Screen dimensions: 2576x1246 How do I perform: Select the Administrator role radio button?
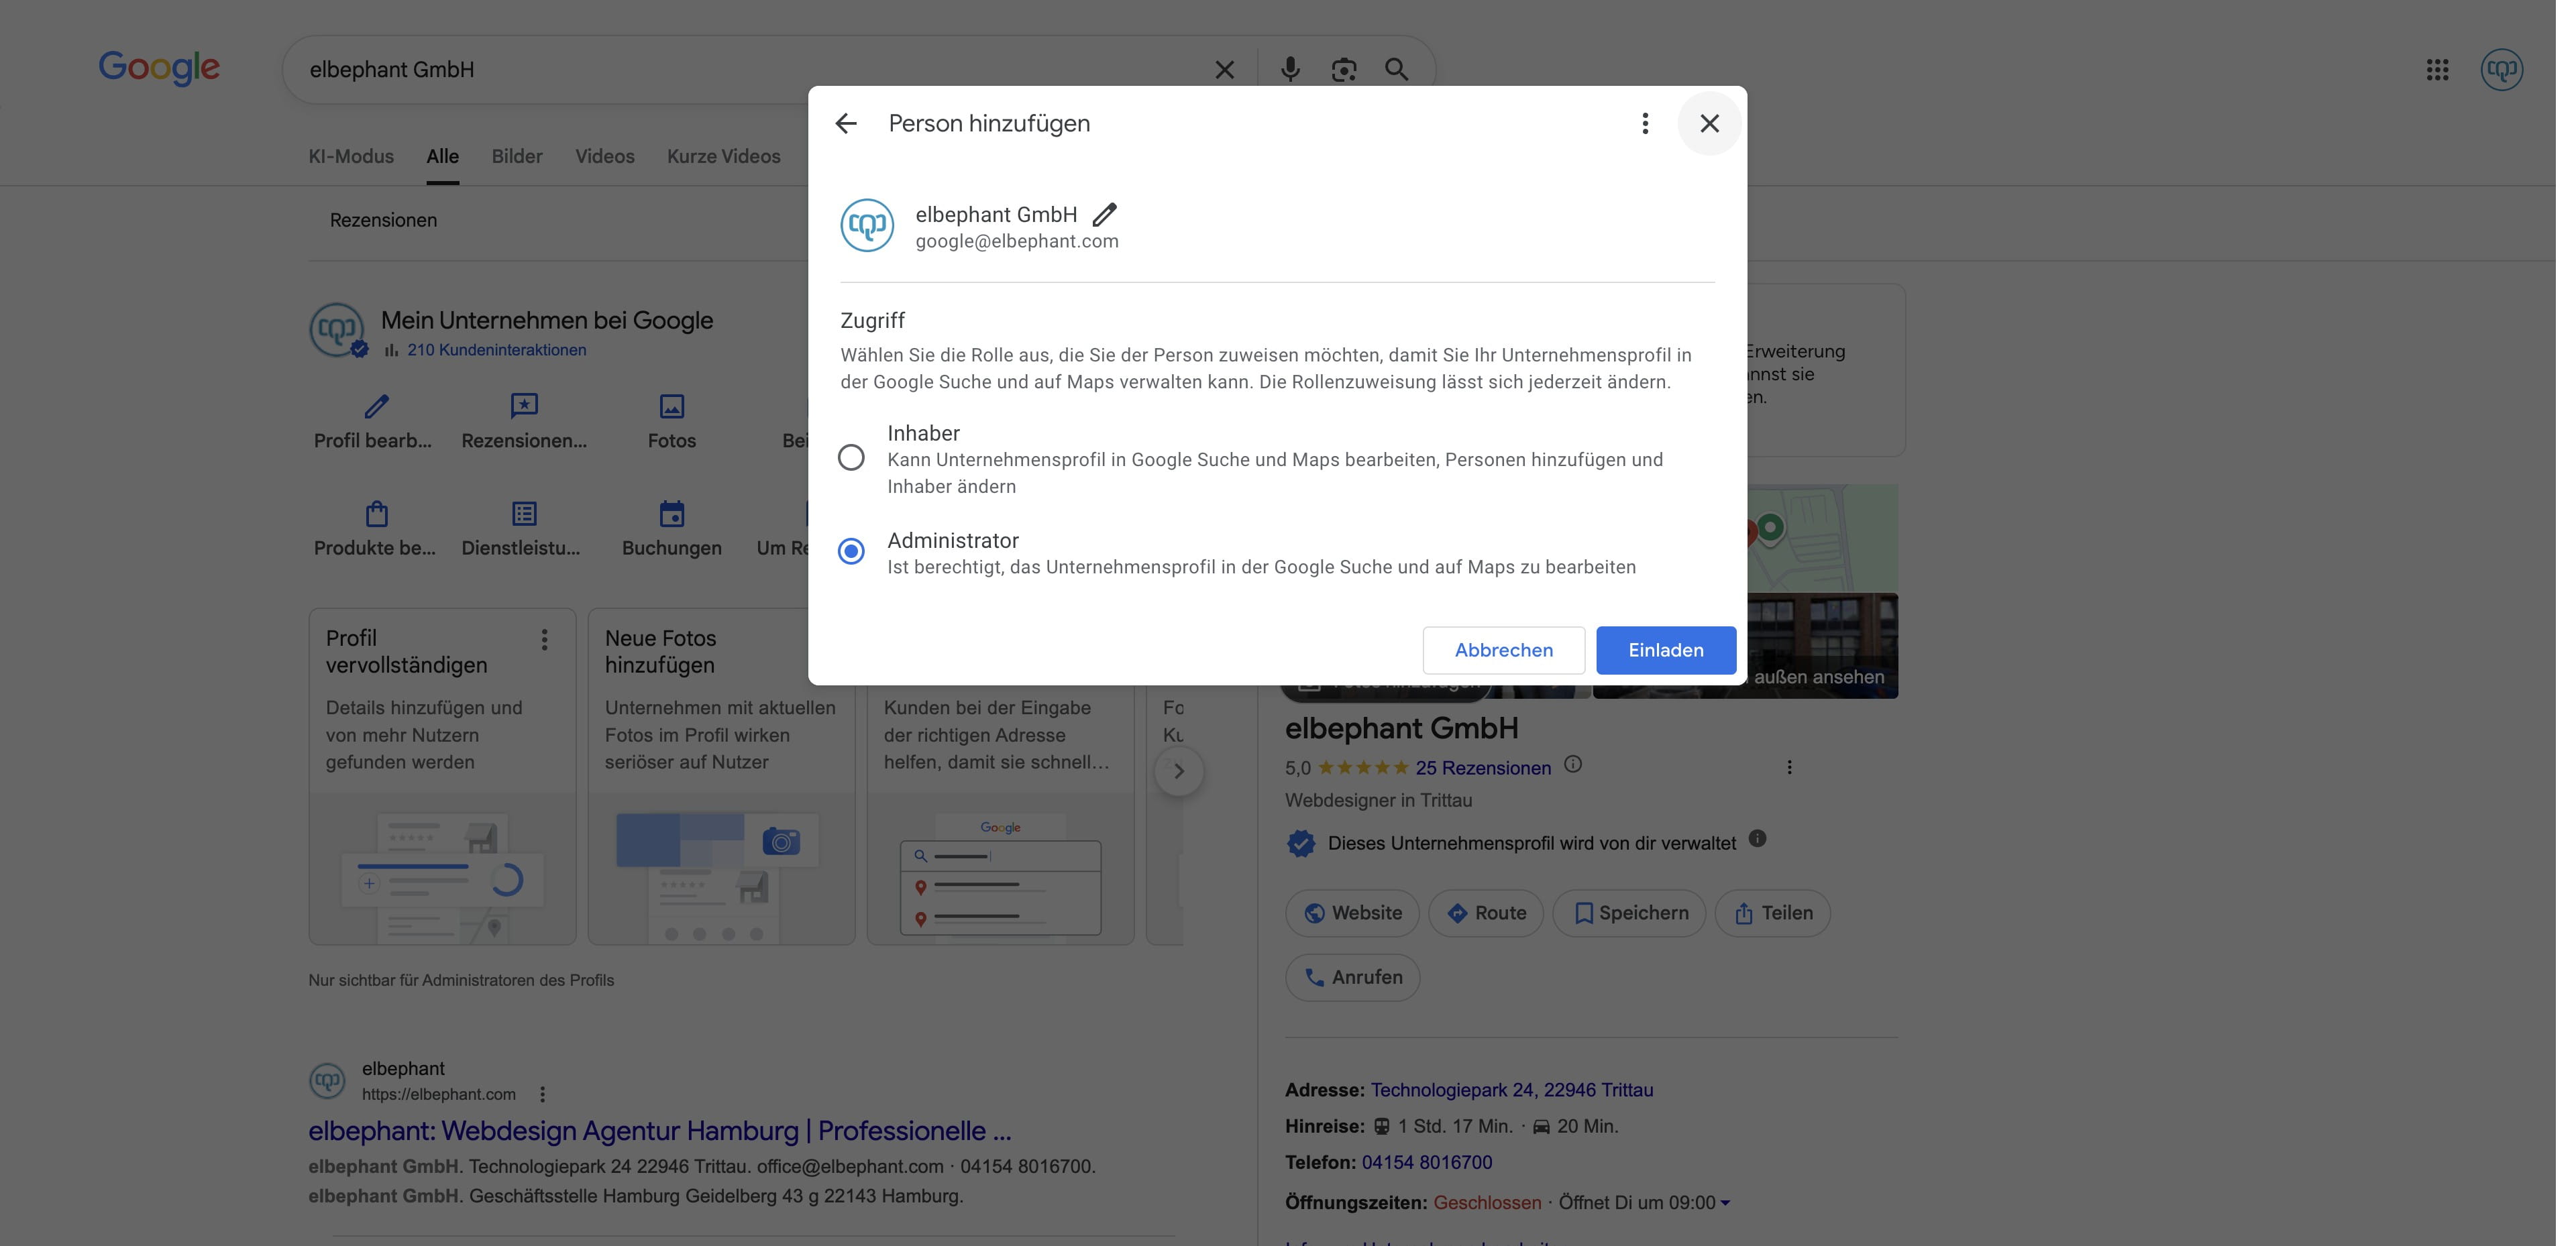pyautogui.click(x=851, y=551)
